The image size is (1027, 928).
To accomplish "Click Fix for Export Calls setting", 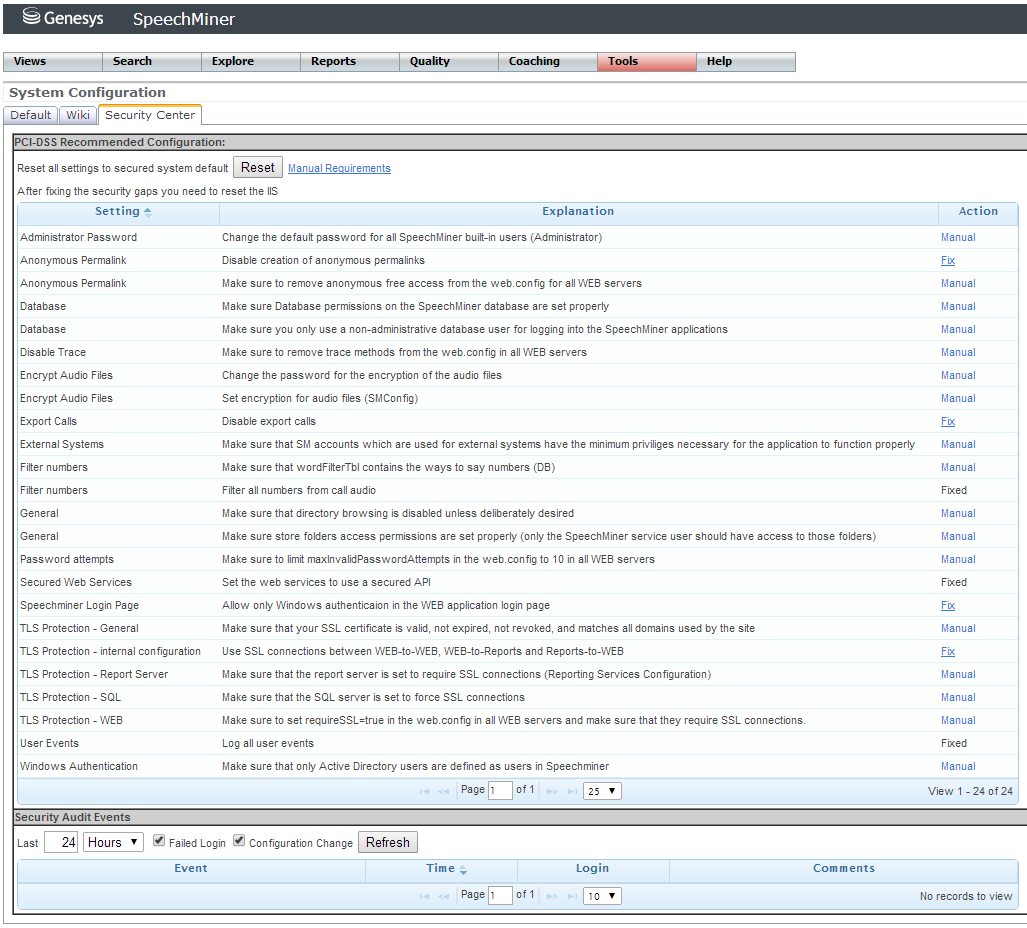I will point(947,422).
